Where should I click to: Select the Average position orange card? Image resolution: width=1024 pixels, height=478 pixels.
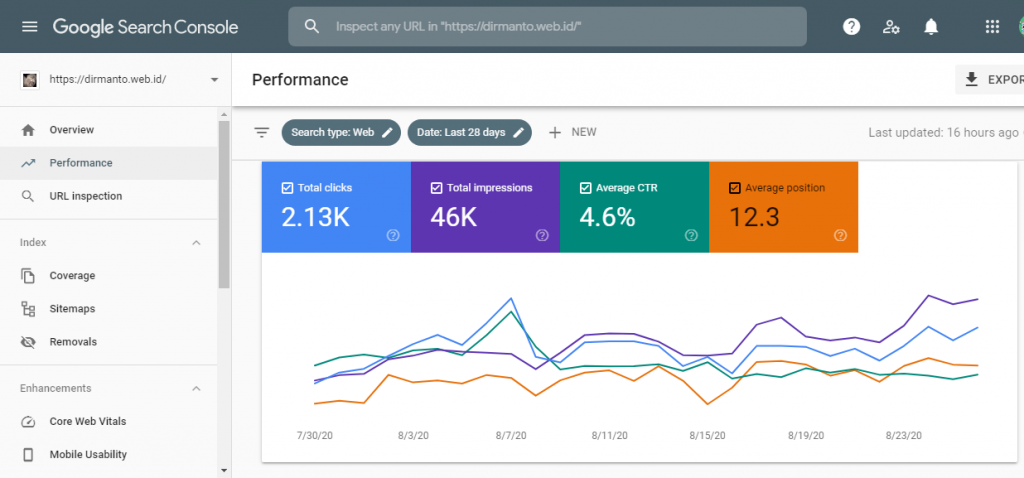[783, 207]
